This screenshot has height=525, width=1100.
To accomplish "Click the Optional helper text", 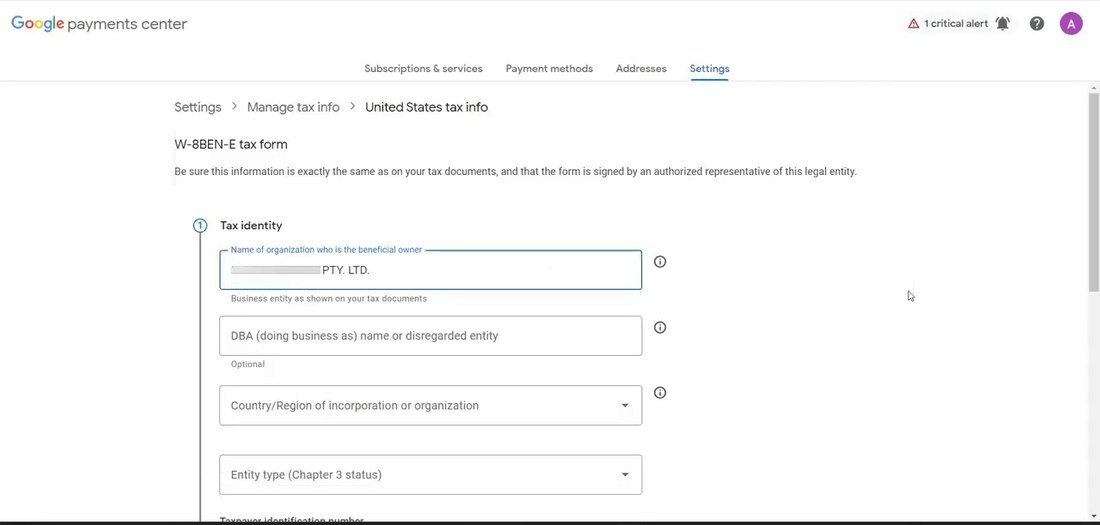I will 248,364.
